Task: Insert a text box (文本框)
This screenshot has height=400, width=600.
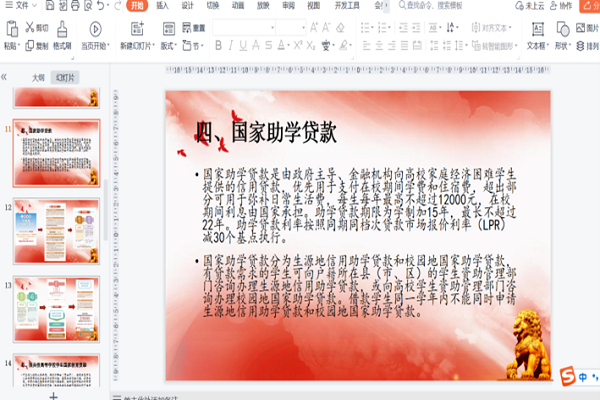Action: [536, 29]
